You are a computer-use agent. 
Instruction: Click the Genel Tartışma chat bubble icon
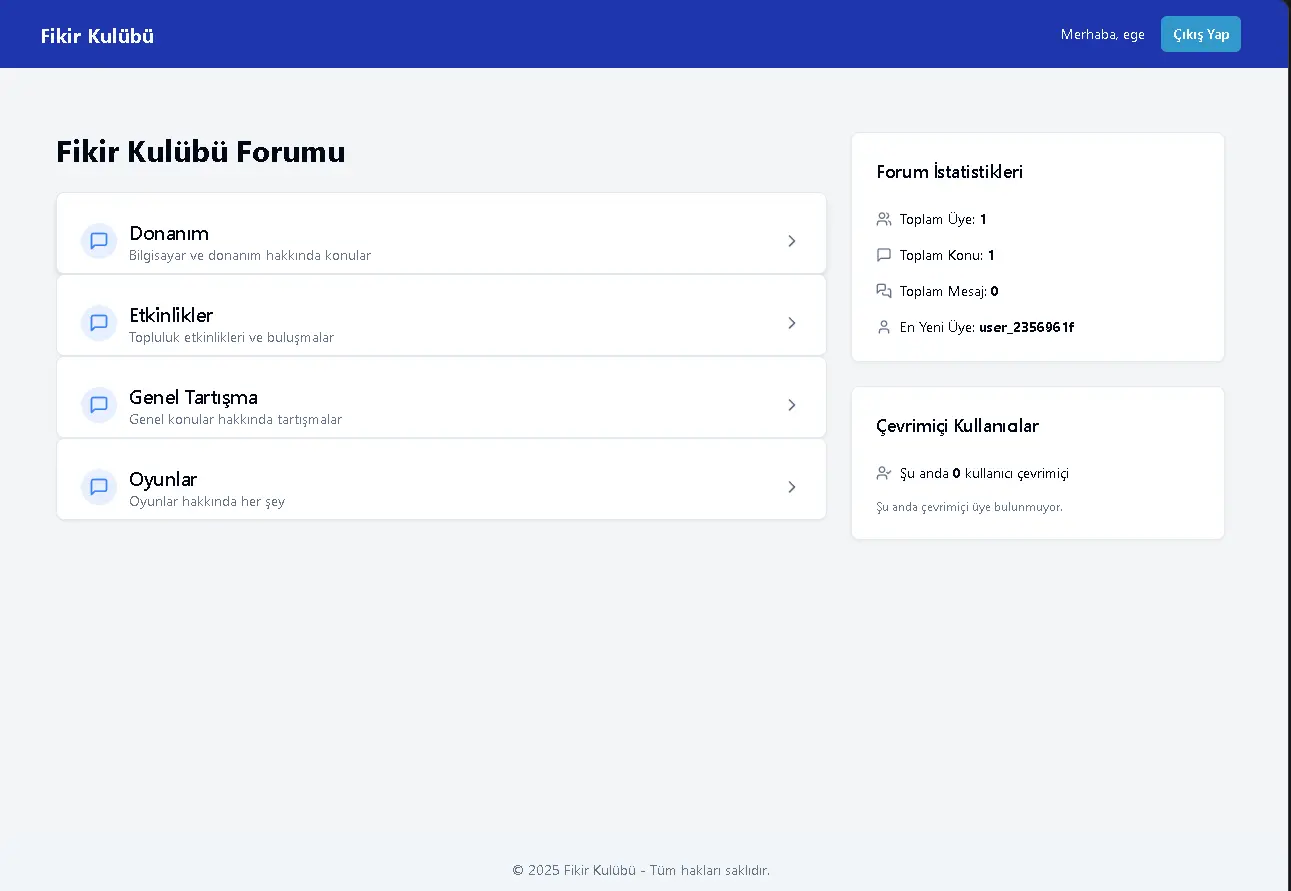[x=99, y=405]
